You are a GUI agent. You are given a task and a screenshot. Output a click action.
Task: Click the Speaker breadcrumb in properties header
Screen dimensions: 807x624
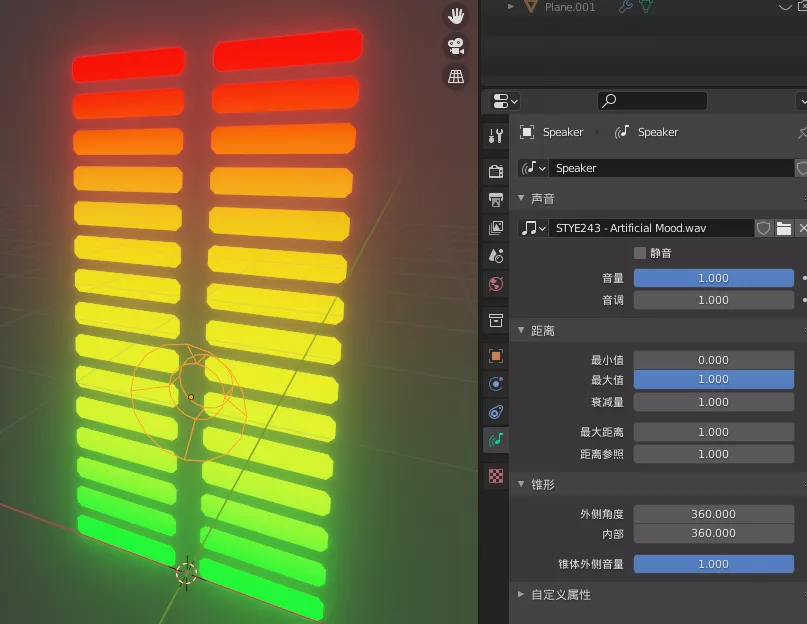(563, 131)
